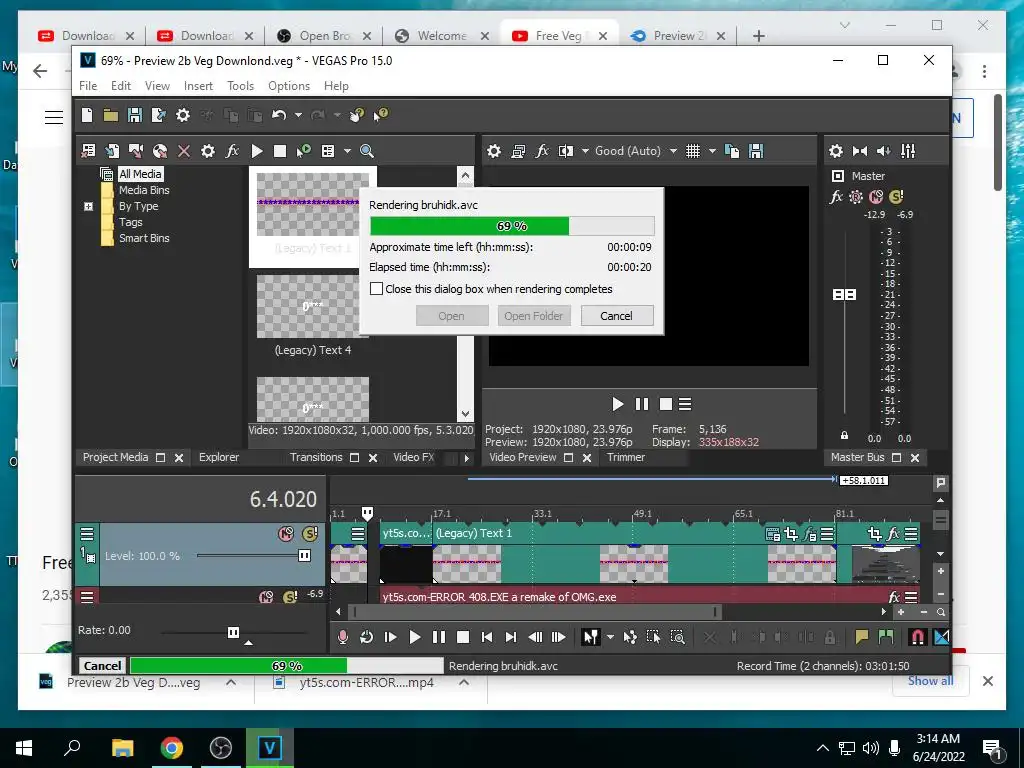The image size is (1024, 768).
Task: Open the Tools menu
Action: click(240, 86)
